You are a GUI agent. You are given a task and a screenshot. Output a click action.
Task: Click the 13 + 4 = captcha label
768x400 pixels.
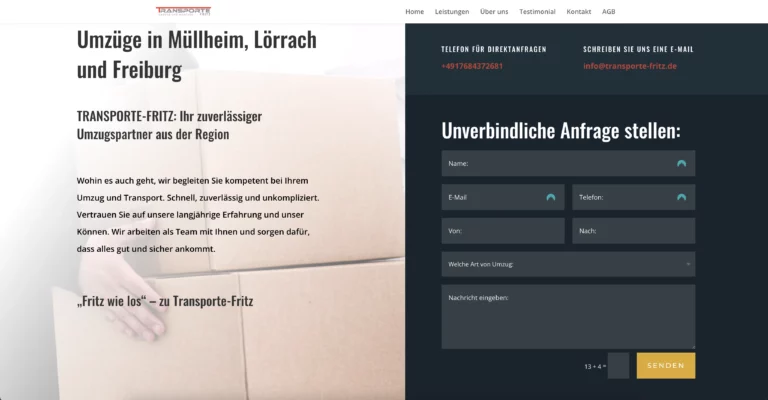click(595, 366)
